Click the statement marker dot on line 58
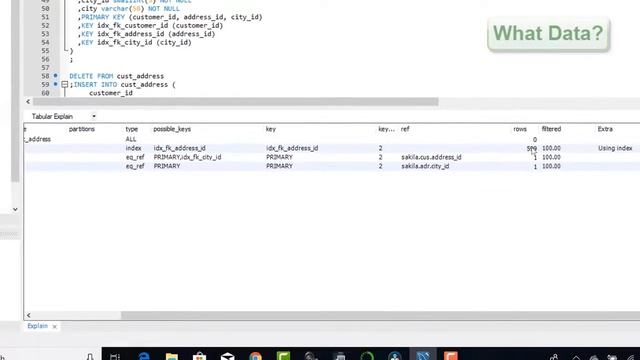640x360 pixels. [56, 76]
